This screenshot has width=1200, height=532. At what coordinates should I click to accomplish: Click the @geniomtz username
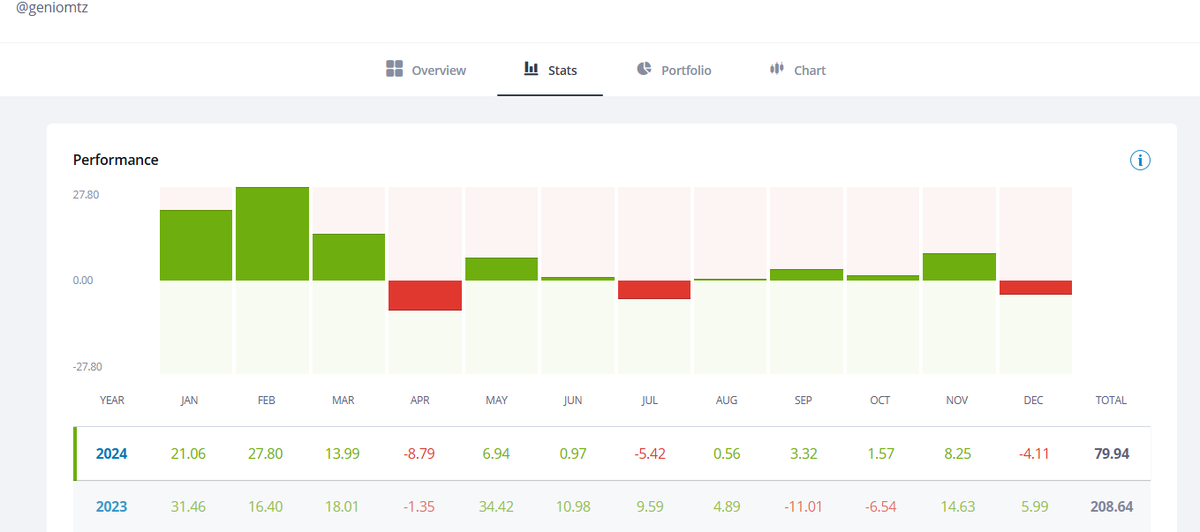[50, 6]
